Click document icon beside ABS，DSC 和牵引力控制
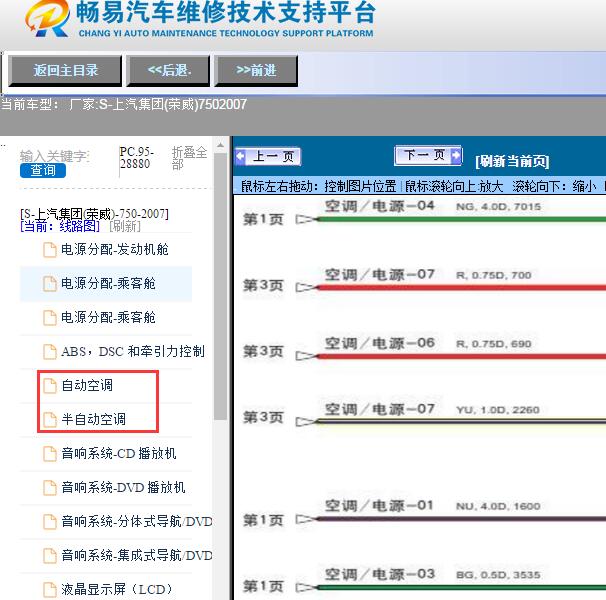This screenshot has width=606, height=600. (x=49, y=351)
